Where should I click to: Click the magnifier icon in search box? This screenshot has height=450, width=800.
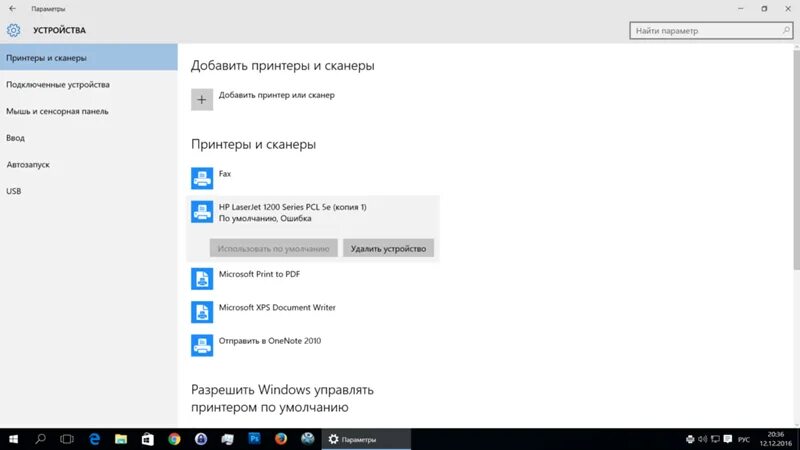tap(786, 31)
